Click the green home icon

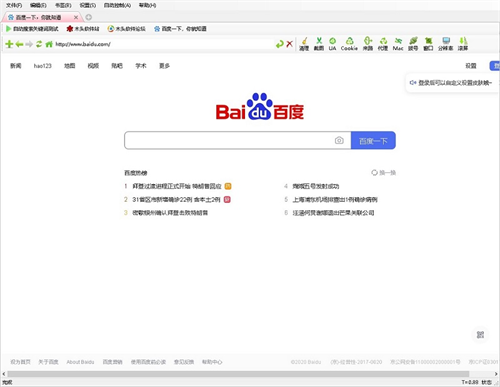pos(49,44)
